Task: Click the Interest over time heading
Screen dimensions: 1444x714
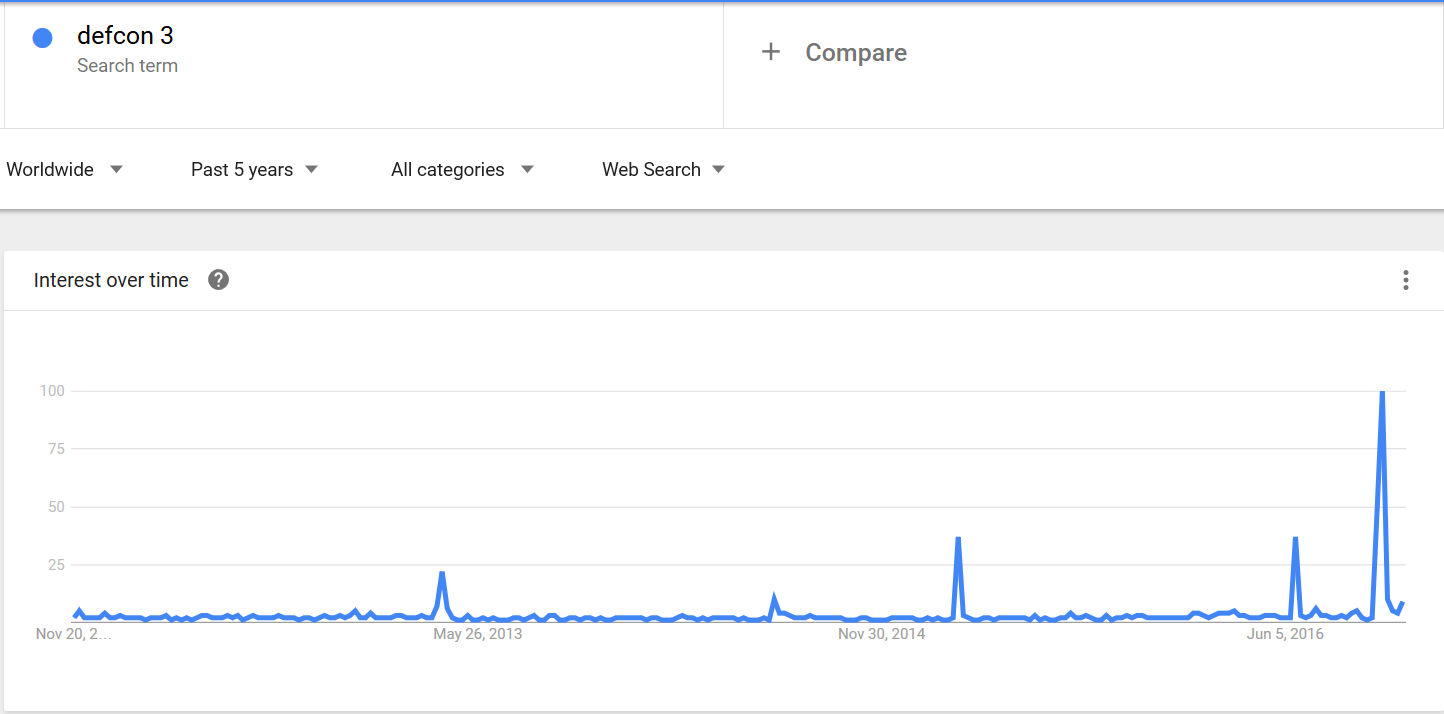Action: coord(111,280)
